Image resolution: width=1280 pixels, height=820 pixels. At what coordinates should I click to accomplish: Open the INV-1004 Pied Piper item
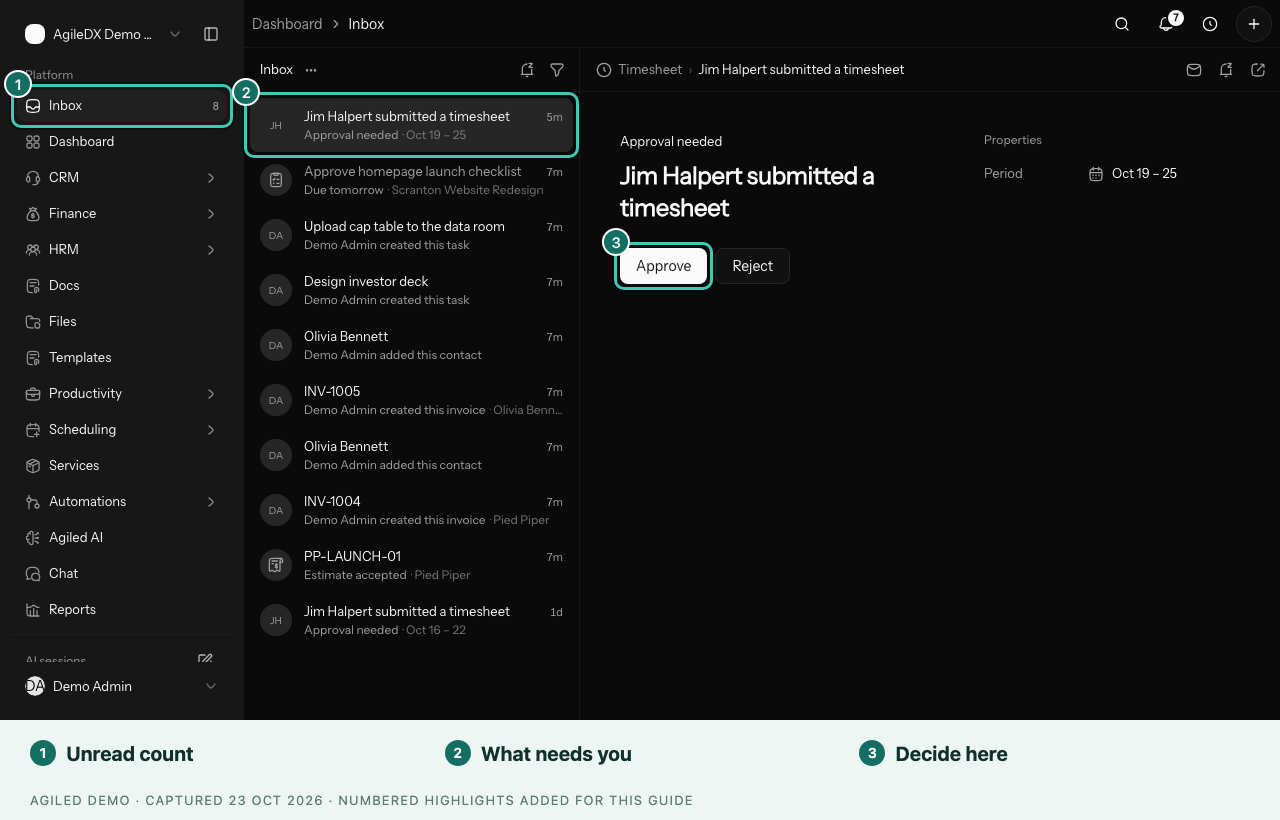coord(412,510)
